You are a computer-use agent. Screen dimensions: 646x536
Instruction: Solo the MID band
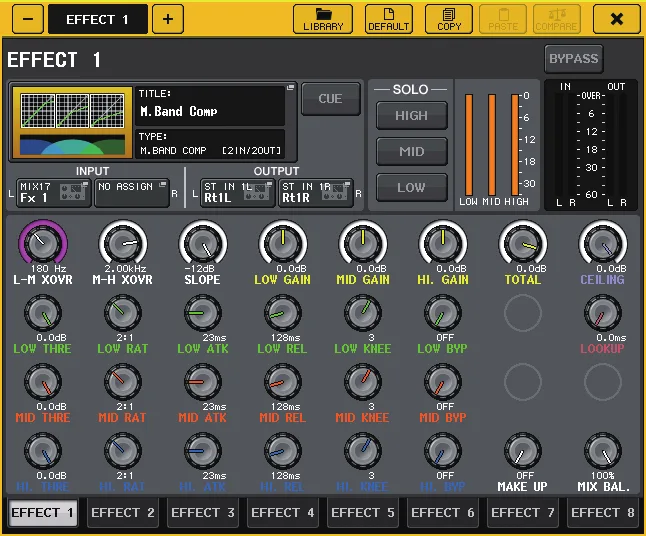412,152
